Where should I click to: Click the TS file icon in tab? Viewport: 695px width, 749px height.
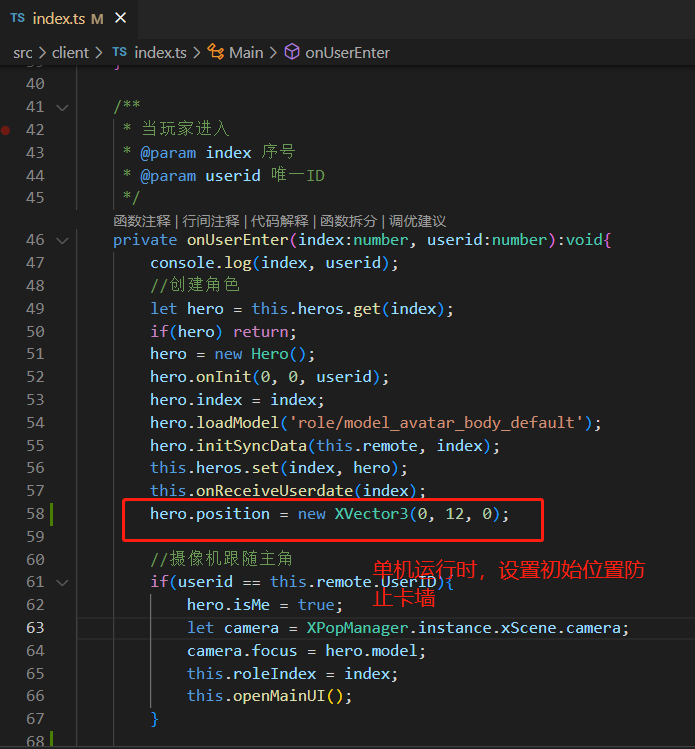(x=18, y=18)
